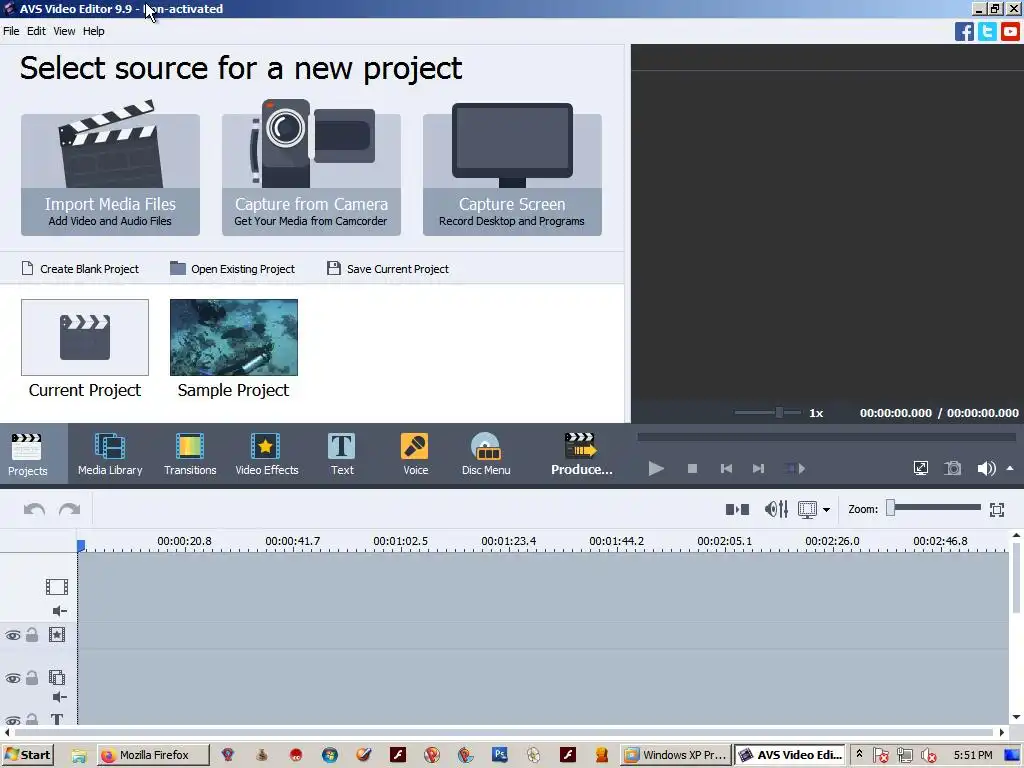The height and width of the screenshot is (768, 1024).
Task: Open the Text panel
Action: pyautogui.click(x=342, y=454)
